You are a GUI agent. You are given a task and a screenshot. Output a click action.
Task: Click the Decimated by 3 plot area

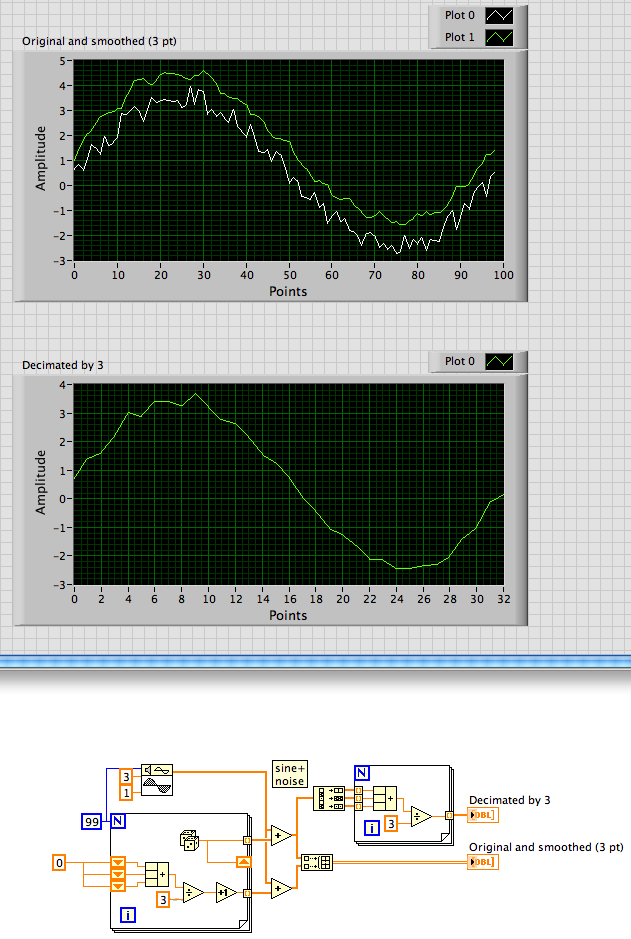tap(289, 484)
